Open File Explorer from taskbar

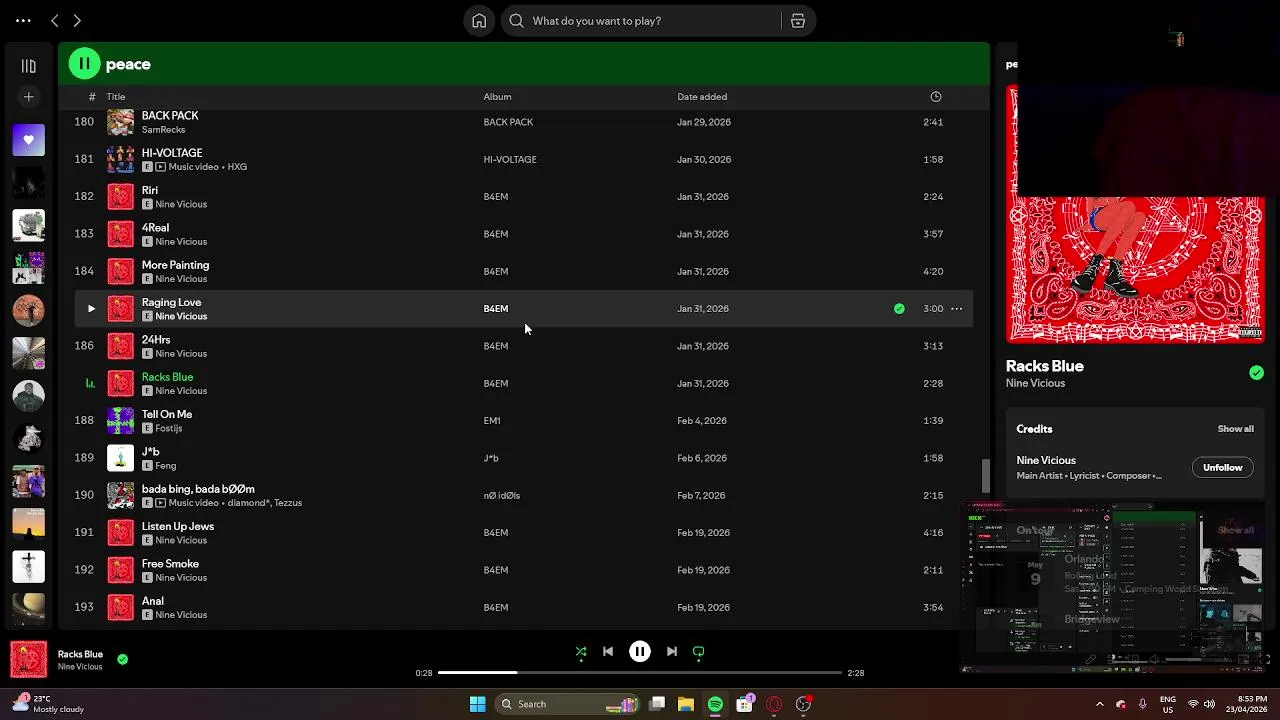point(686,704)
